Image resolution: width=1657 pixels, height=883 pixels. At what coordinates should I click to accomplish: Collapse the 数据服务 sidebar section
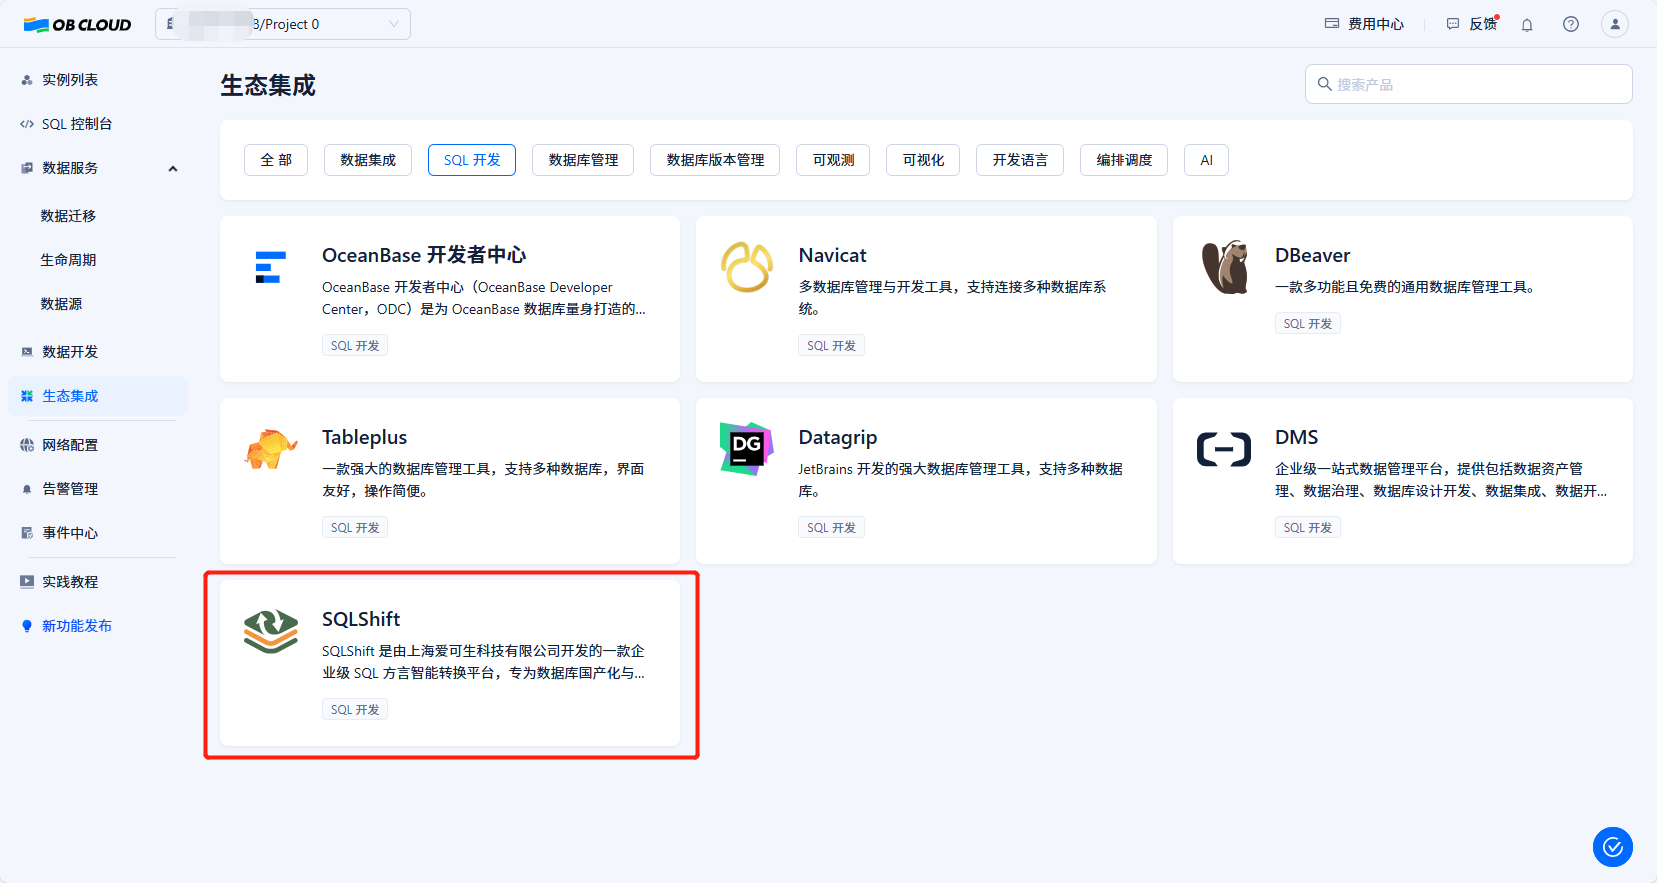click(173, 168)
